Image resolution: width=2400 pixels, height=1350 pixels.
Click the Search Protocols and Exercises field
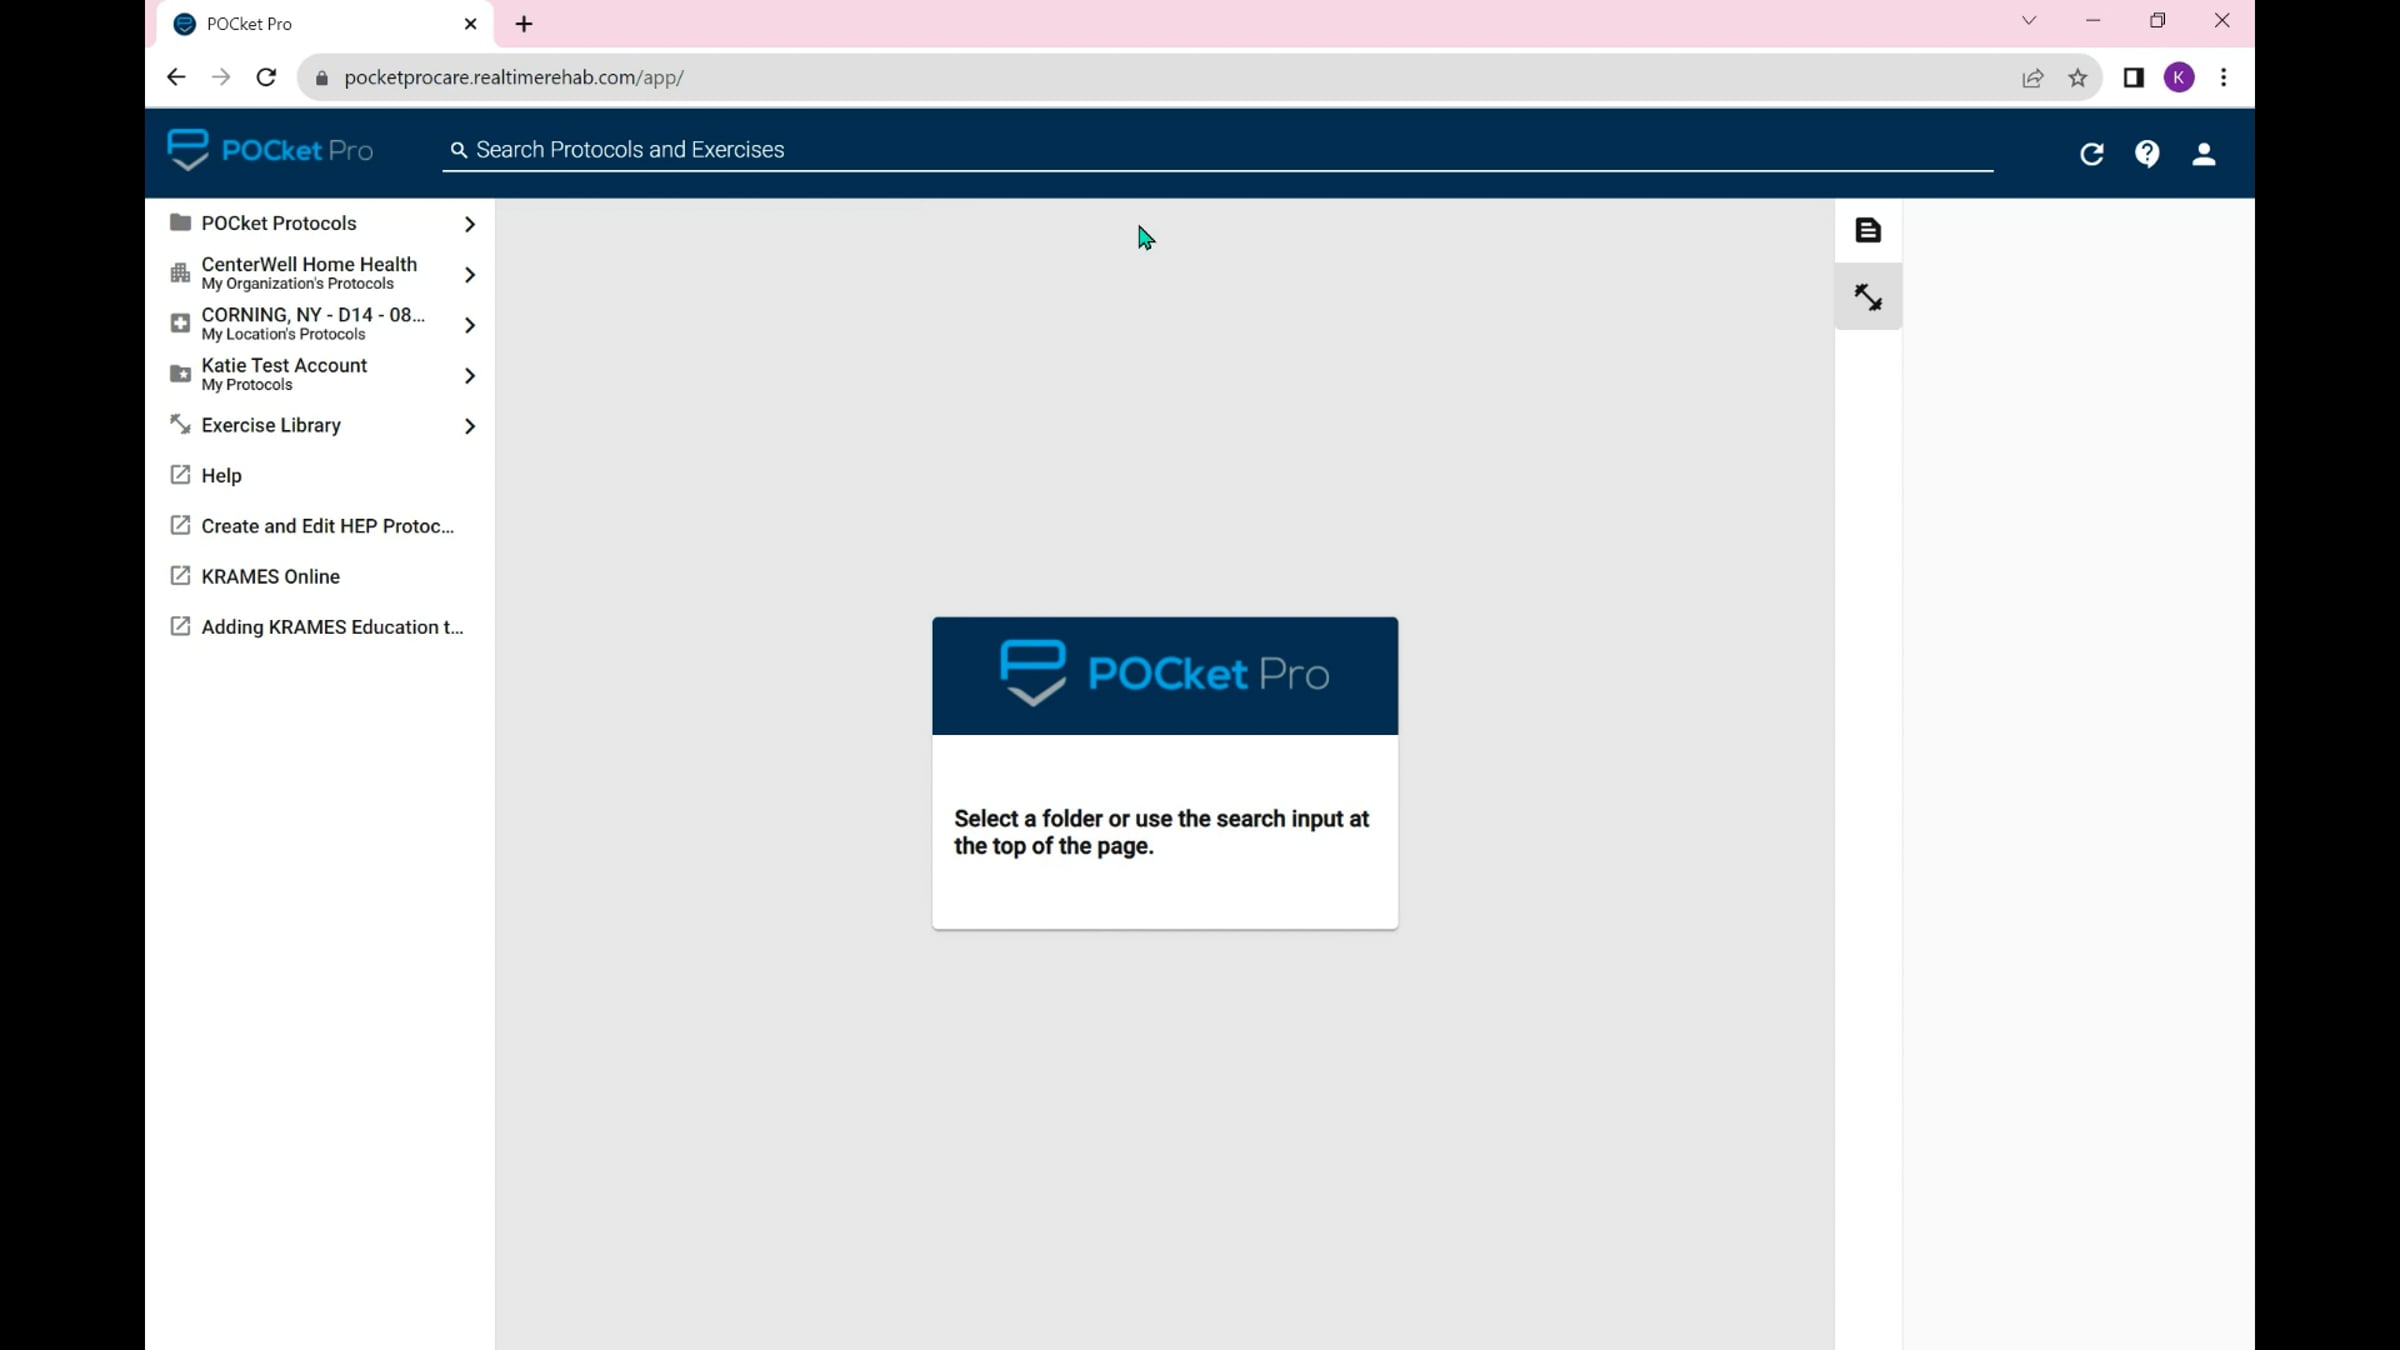(x=1218, y=150)
